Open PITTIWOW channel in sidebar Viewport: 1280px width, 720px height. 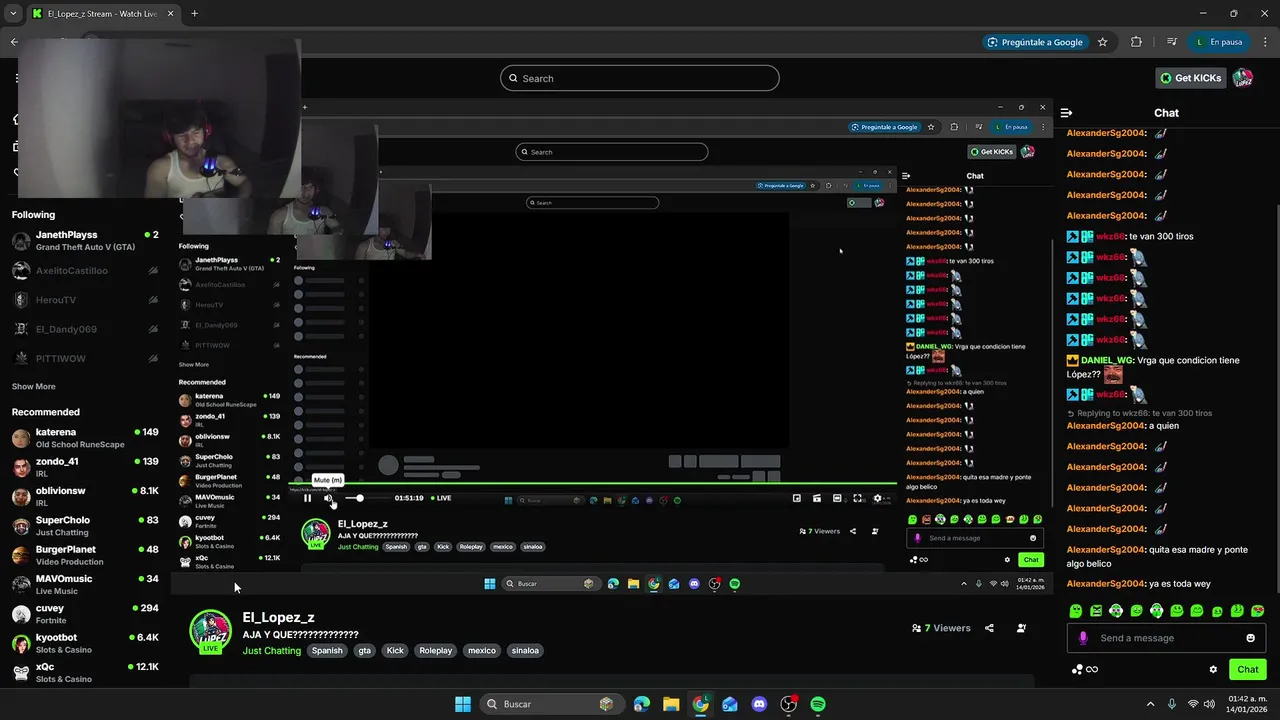click(x=85, y=358)
